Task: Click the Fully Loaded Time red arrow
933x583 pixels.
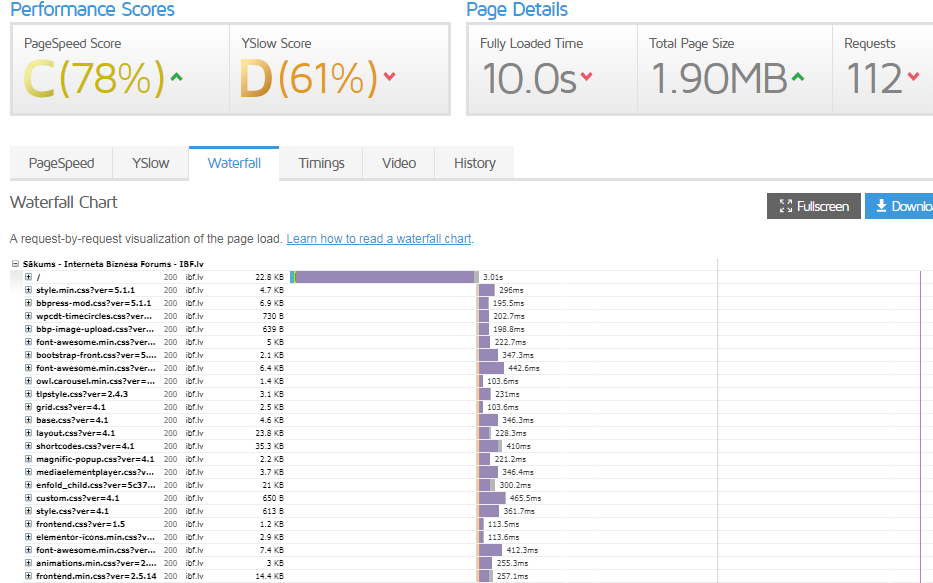Action: click(587, 78)
